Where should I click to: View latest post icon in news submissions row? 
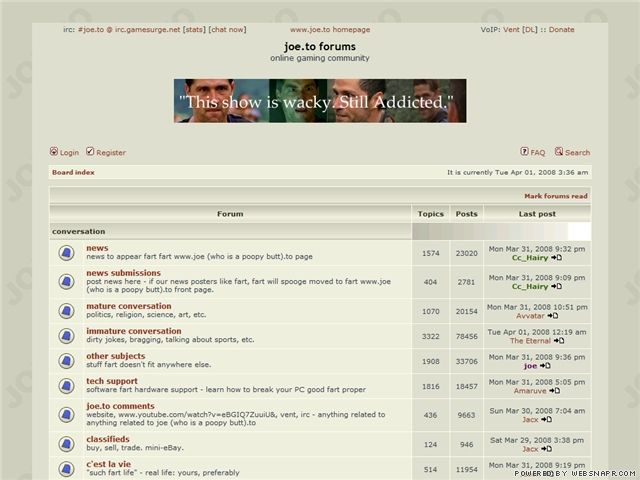556,287
